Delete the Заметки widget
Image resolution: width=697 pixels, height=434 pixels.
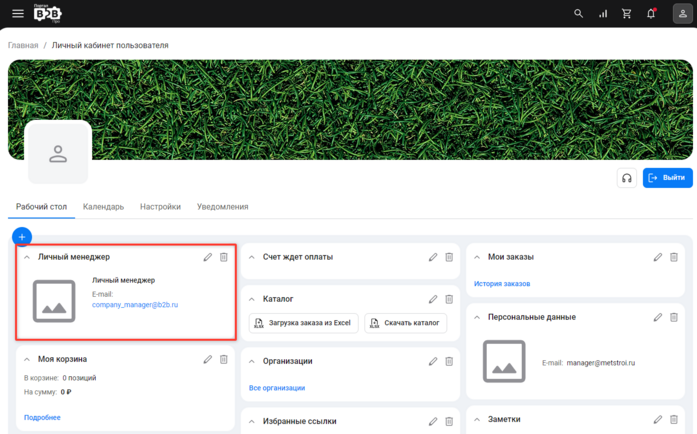(674, 419)
